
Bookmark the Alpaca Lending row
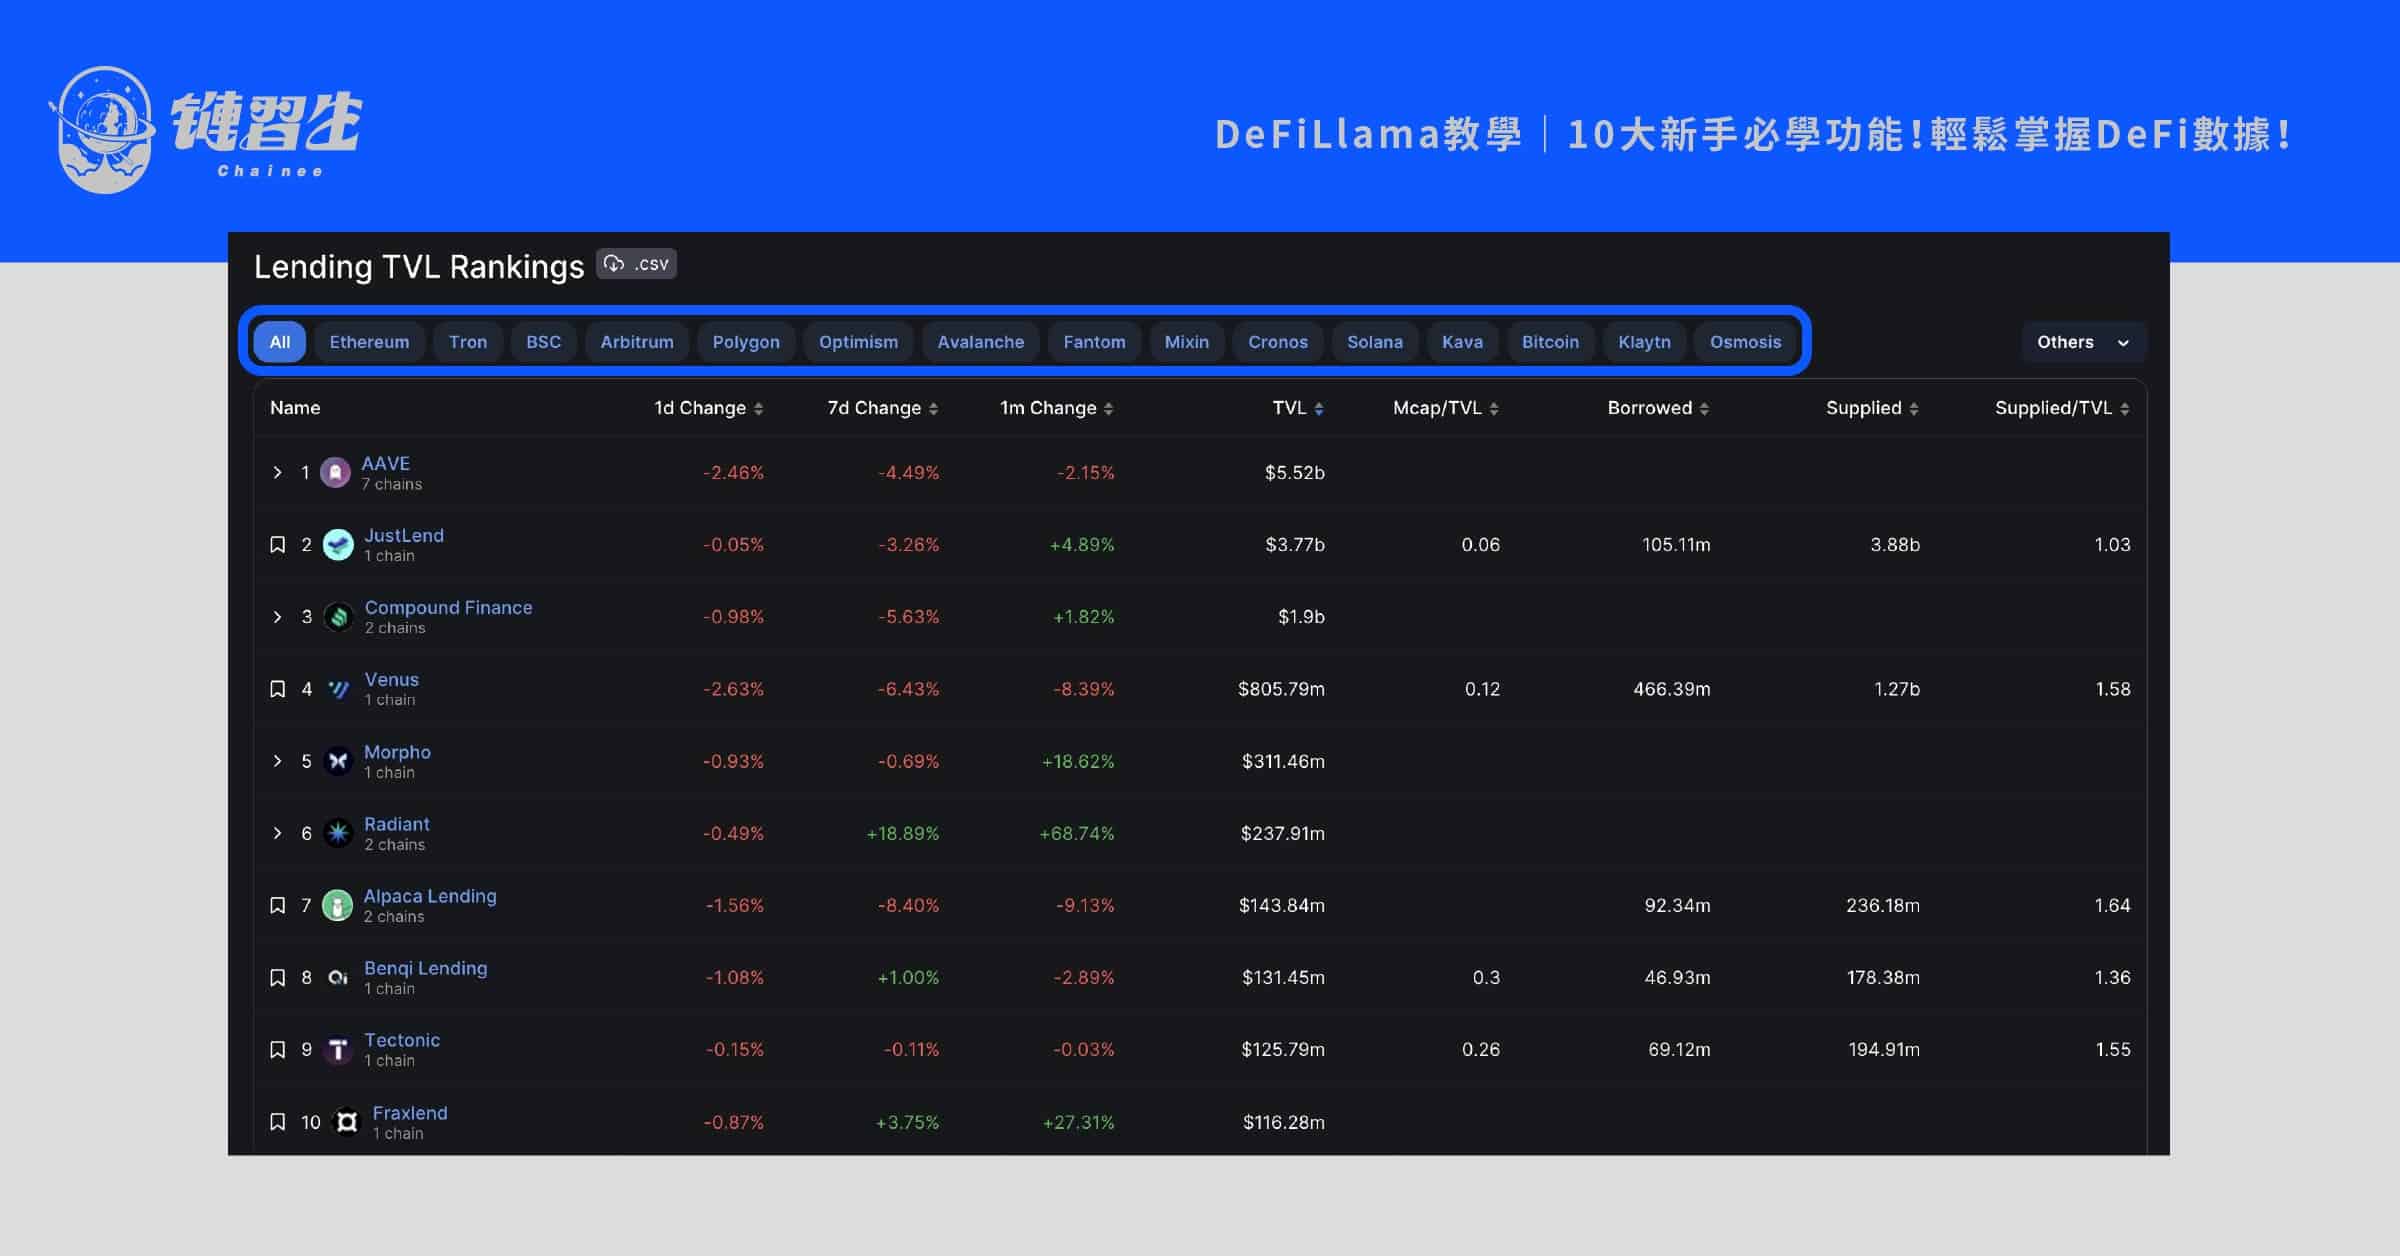coord(277,905)
